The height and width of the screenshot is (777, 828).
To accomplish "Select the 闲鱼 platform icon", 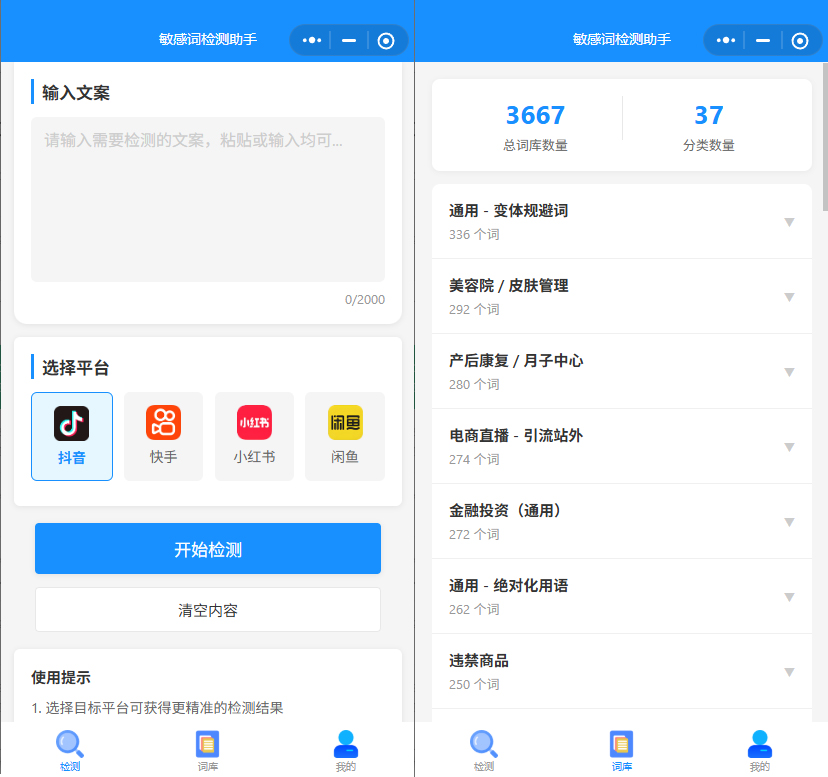I will 345,436.
